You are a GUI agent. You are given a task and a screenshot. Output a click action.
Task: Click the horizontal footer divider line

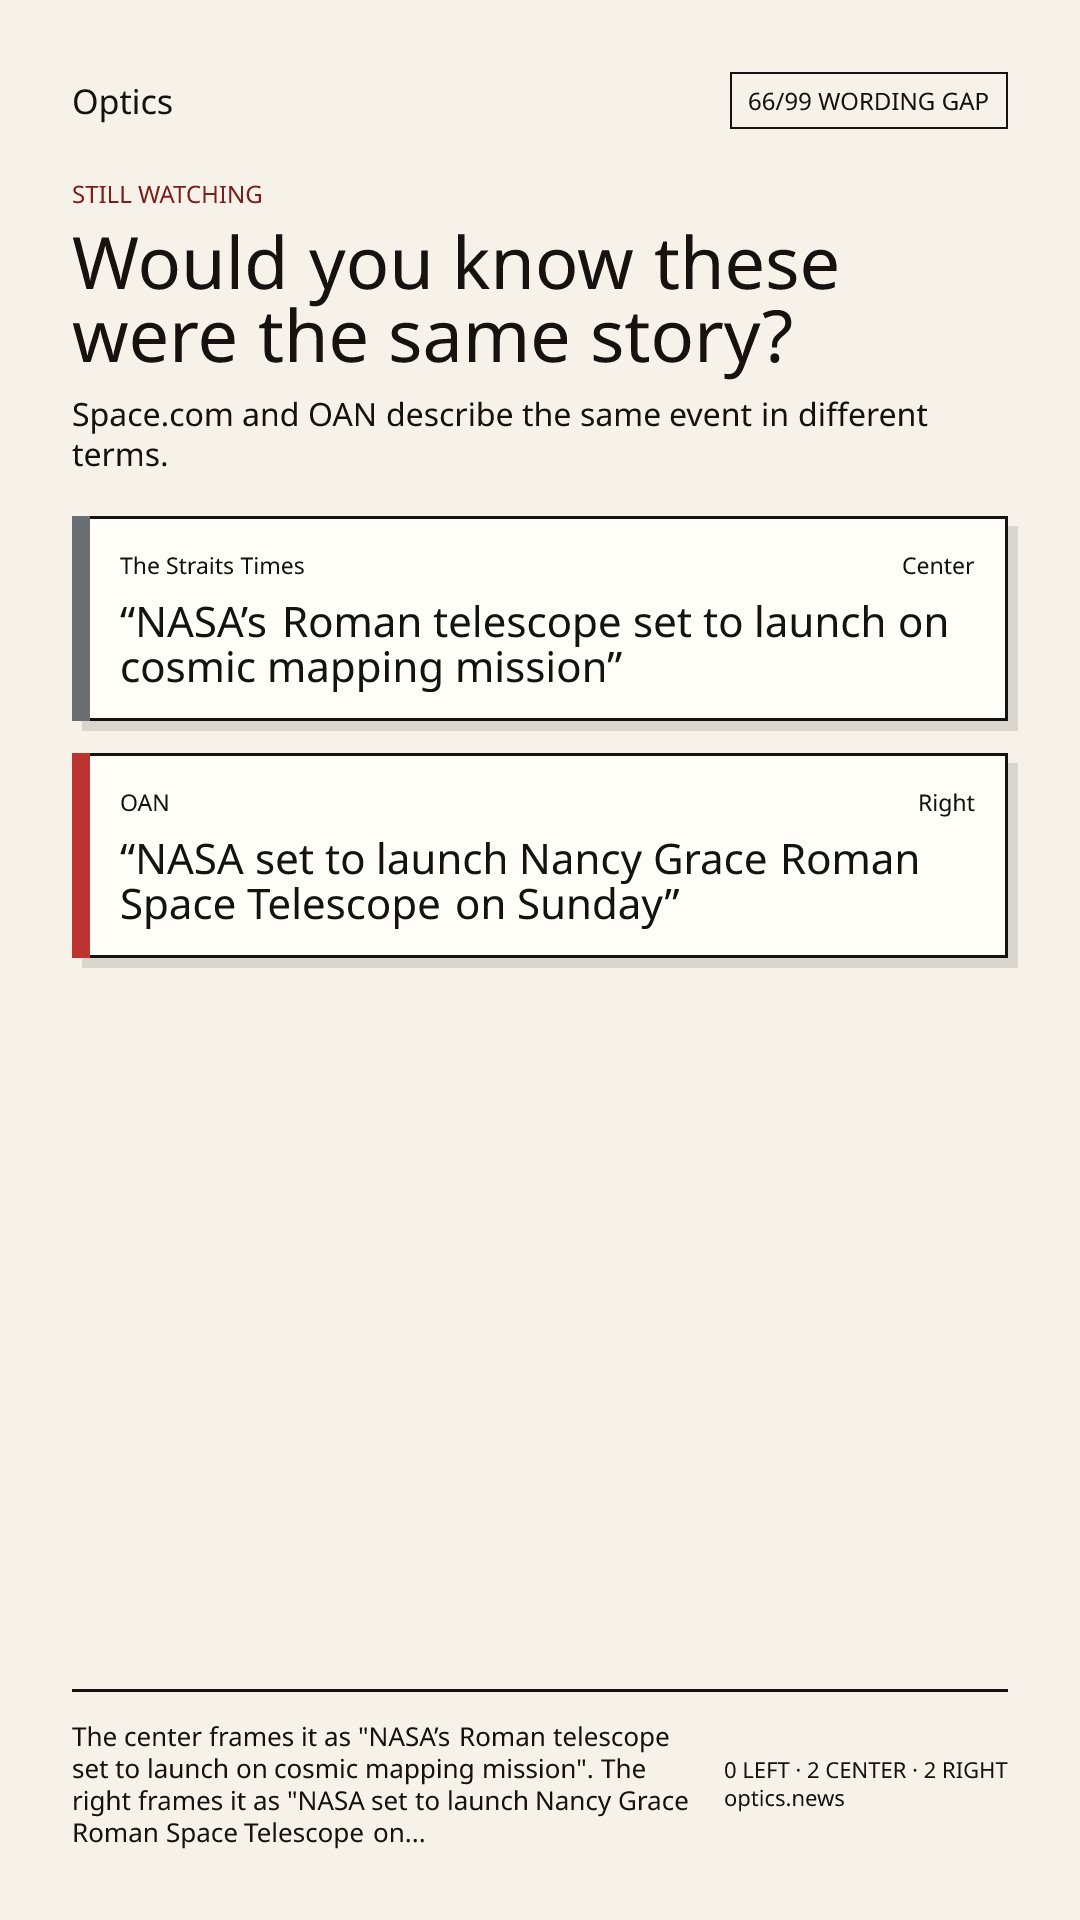click(540, 1690)
